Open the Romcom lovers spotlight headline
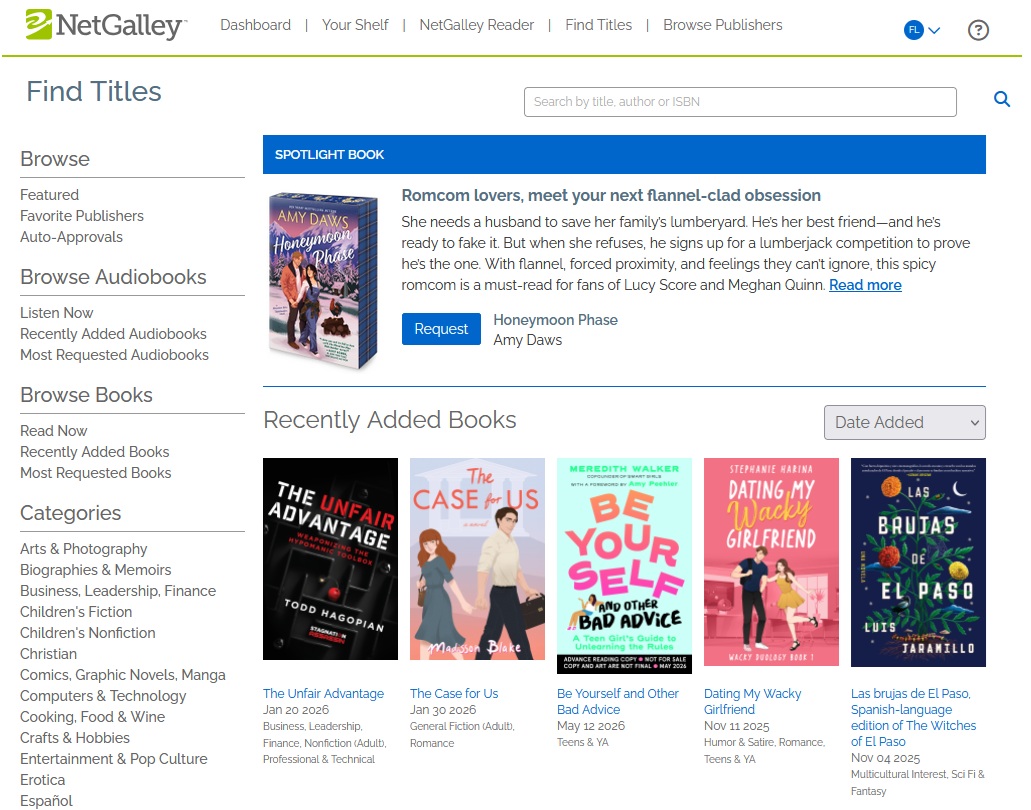The image size is (1031, 810). tap(611, 195)
